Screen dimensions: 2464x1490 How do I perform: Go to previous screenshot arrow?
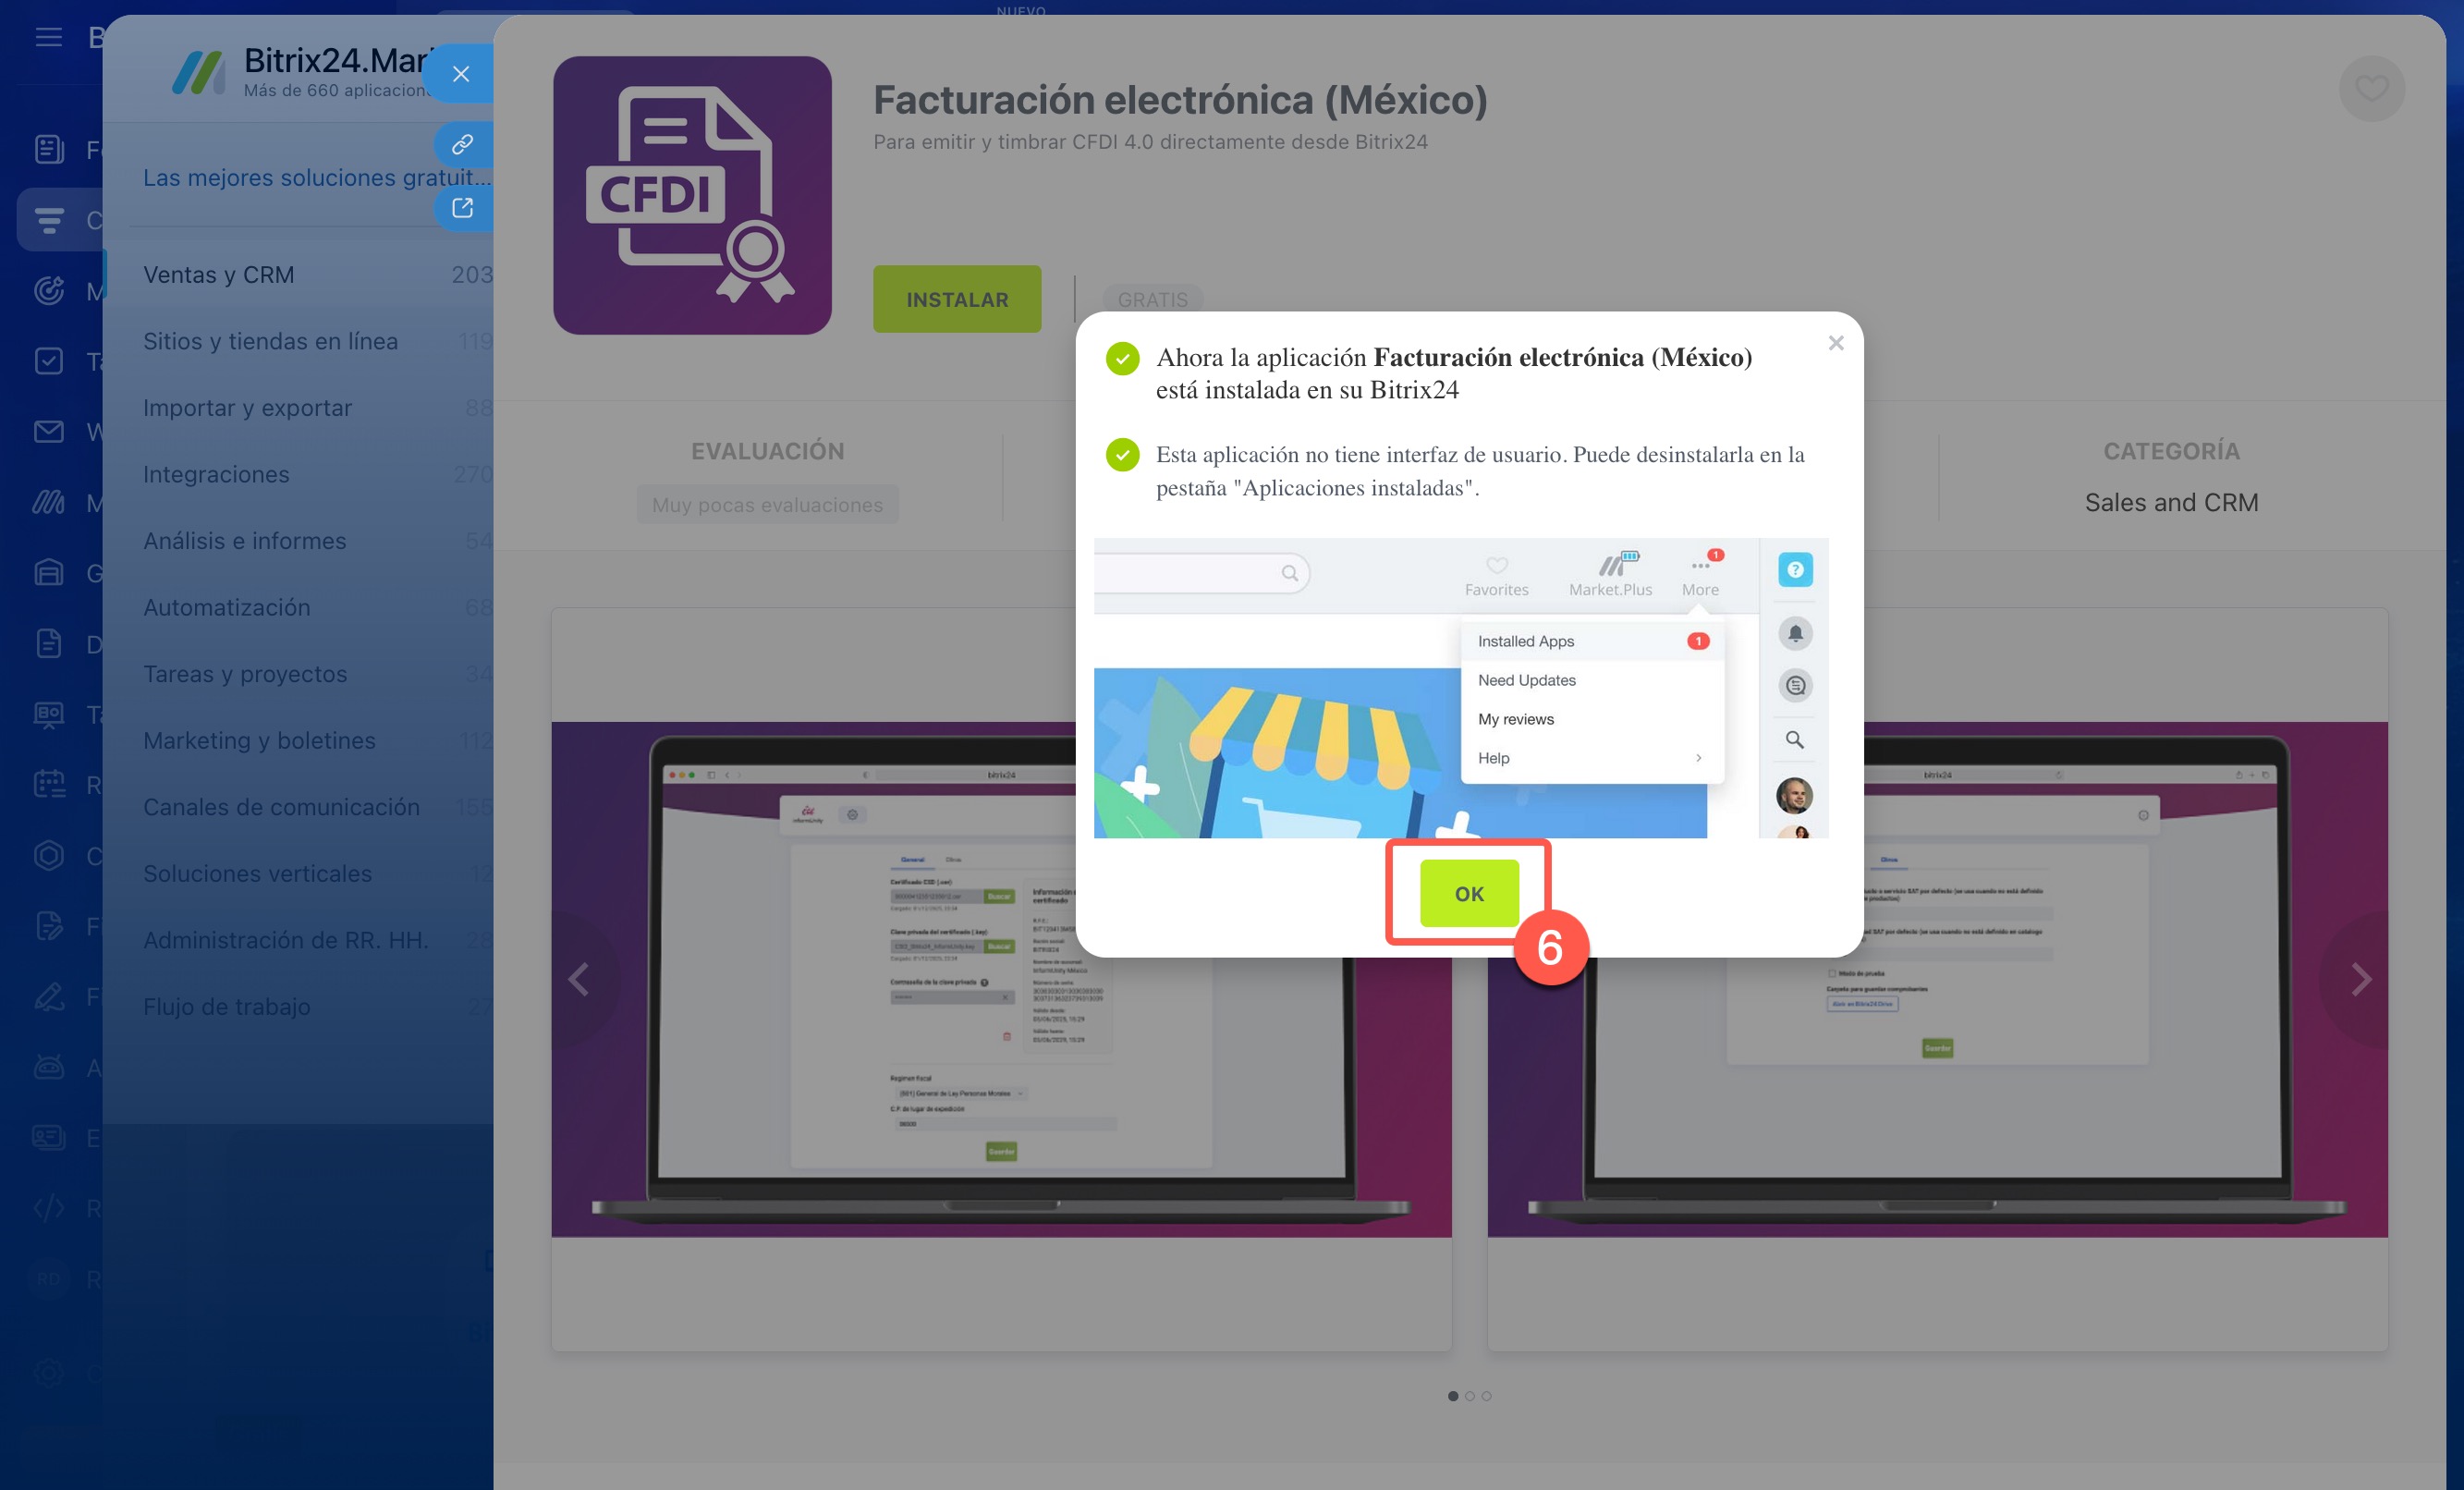click(579, 979)
